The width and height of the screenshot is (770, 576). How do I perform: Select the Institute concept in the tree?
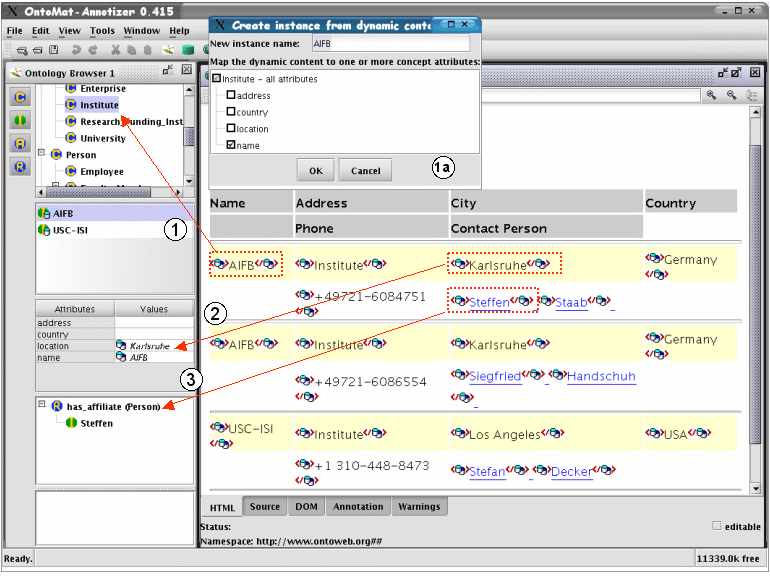[x=92, y=105]
